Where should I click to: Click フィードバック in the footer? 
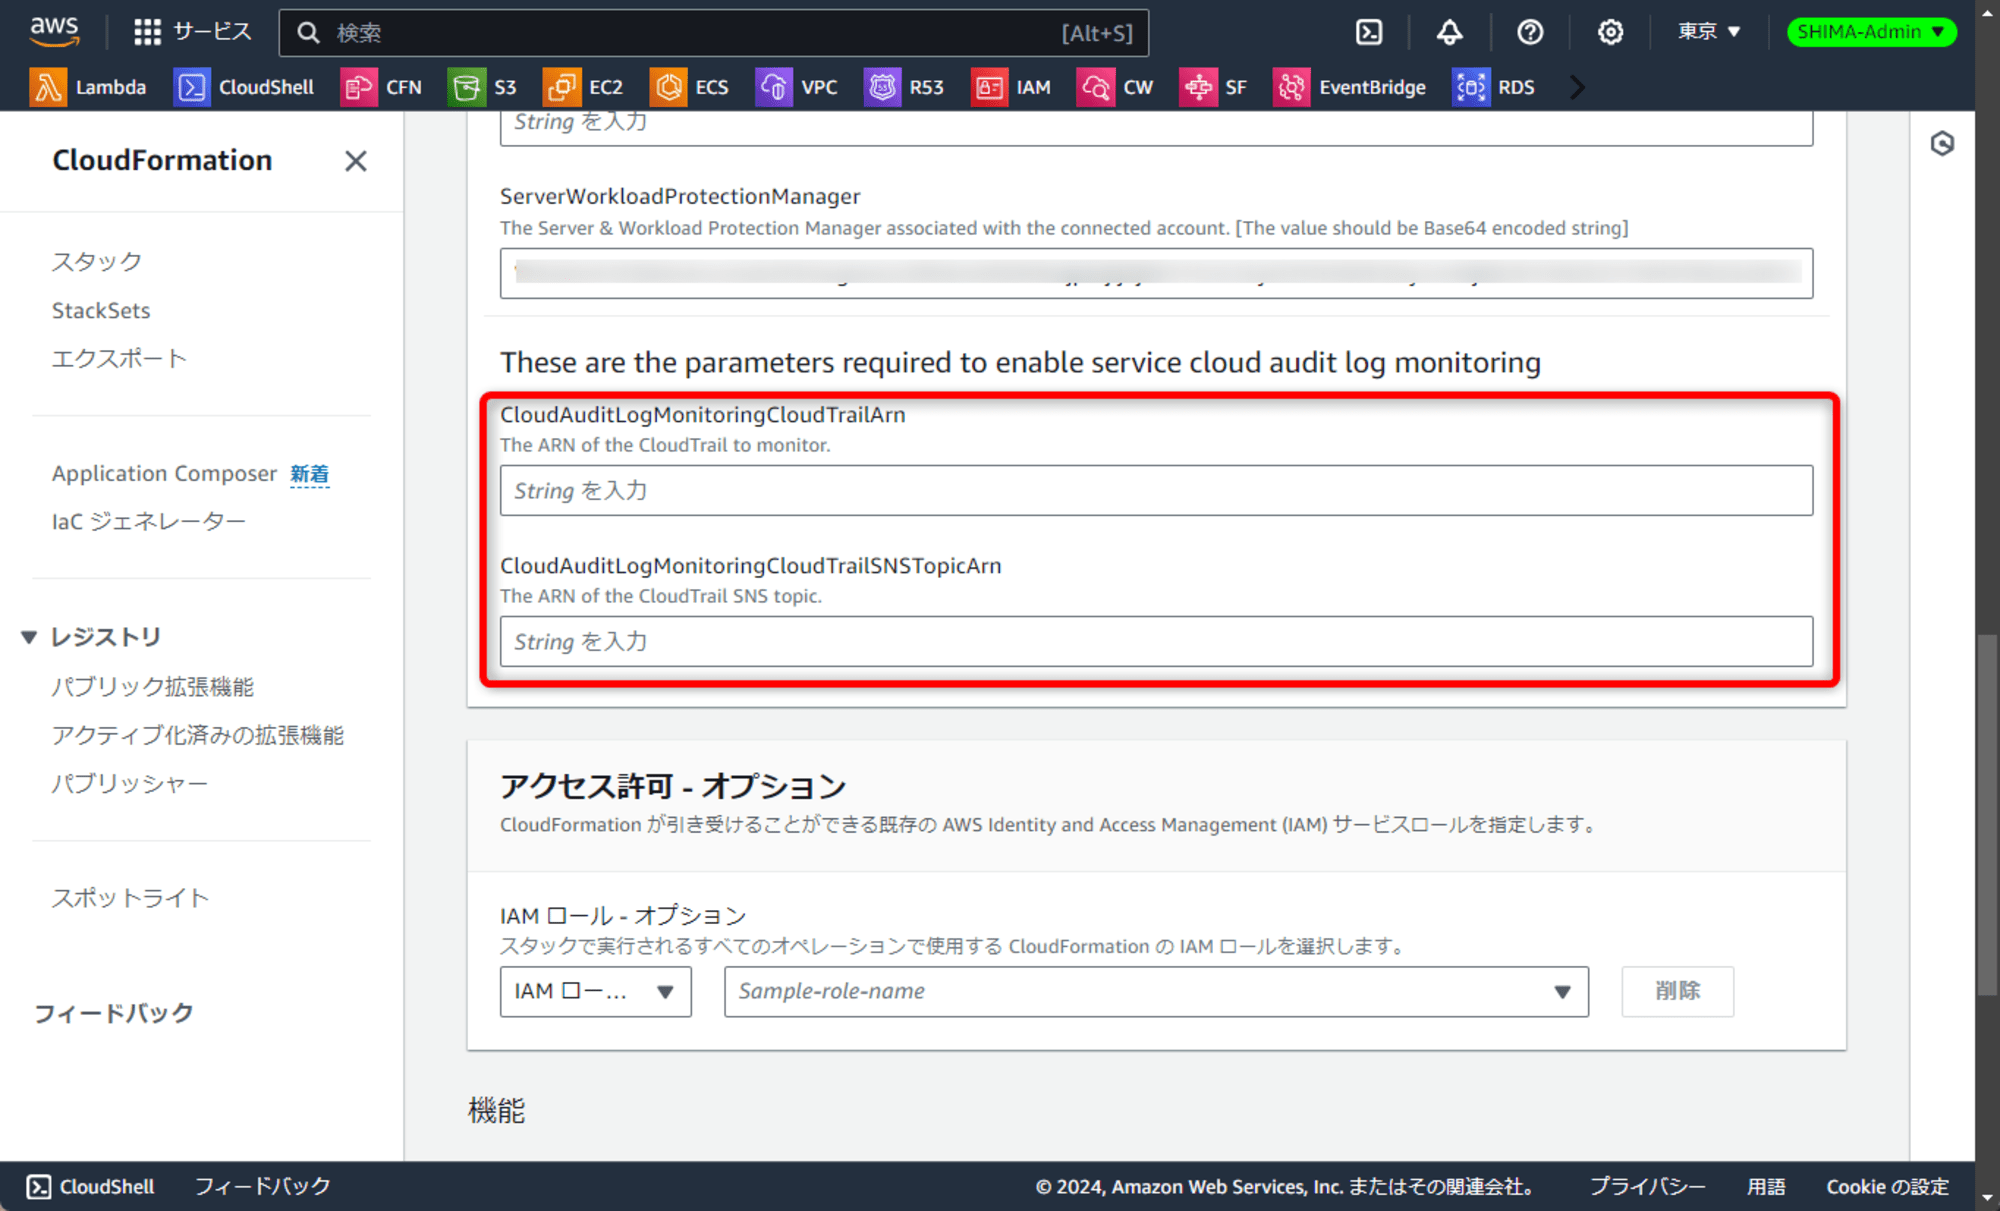tap(262, 1186)
